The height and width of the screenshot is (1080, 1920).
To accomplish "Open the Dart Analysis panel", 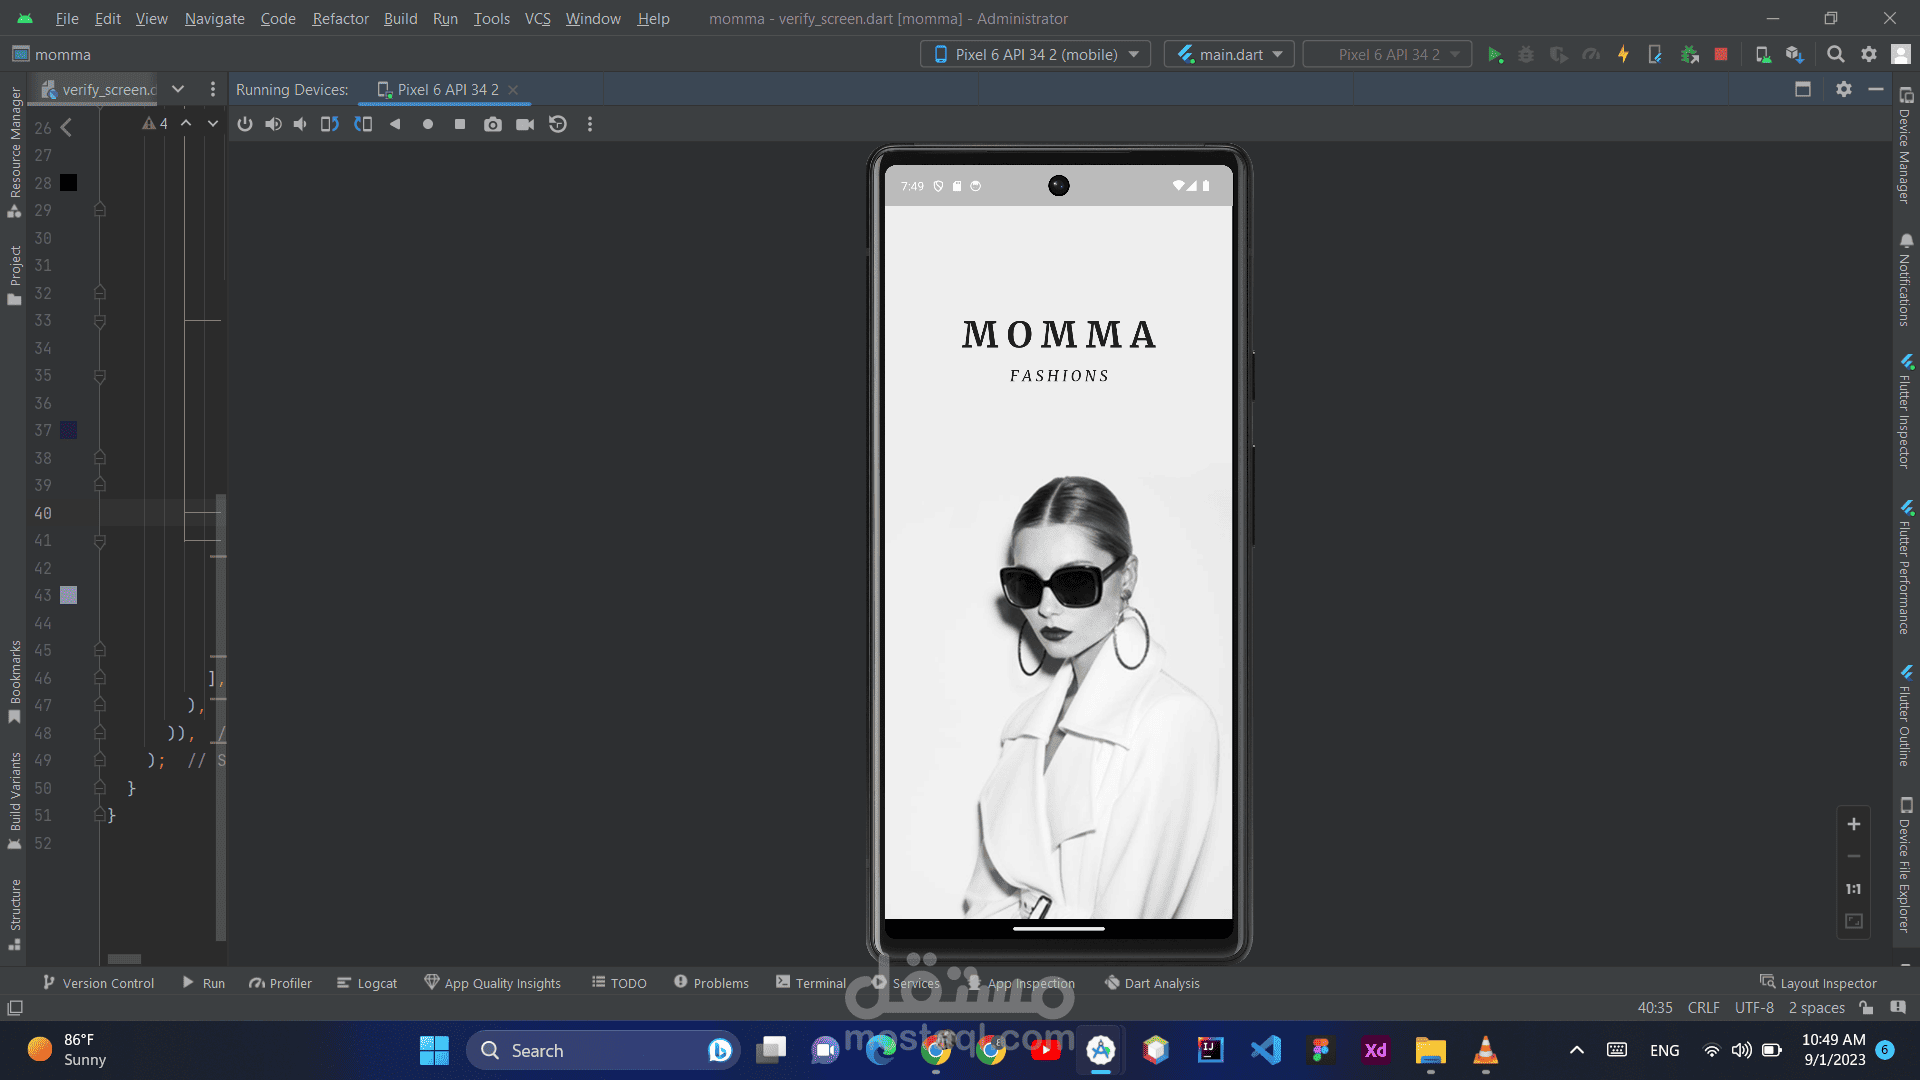I will click(1152, 983).
